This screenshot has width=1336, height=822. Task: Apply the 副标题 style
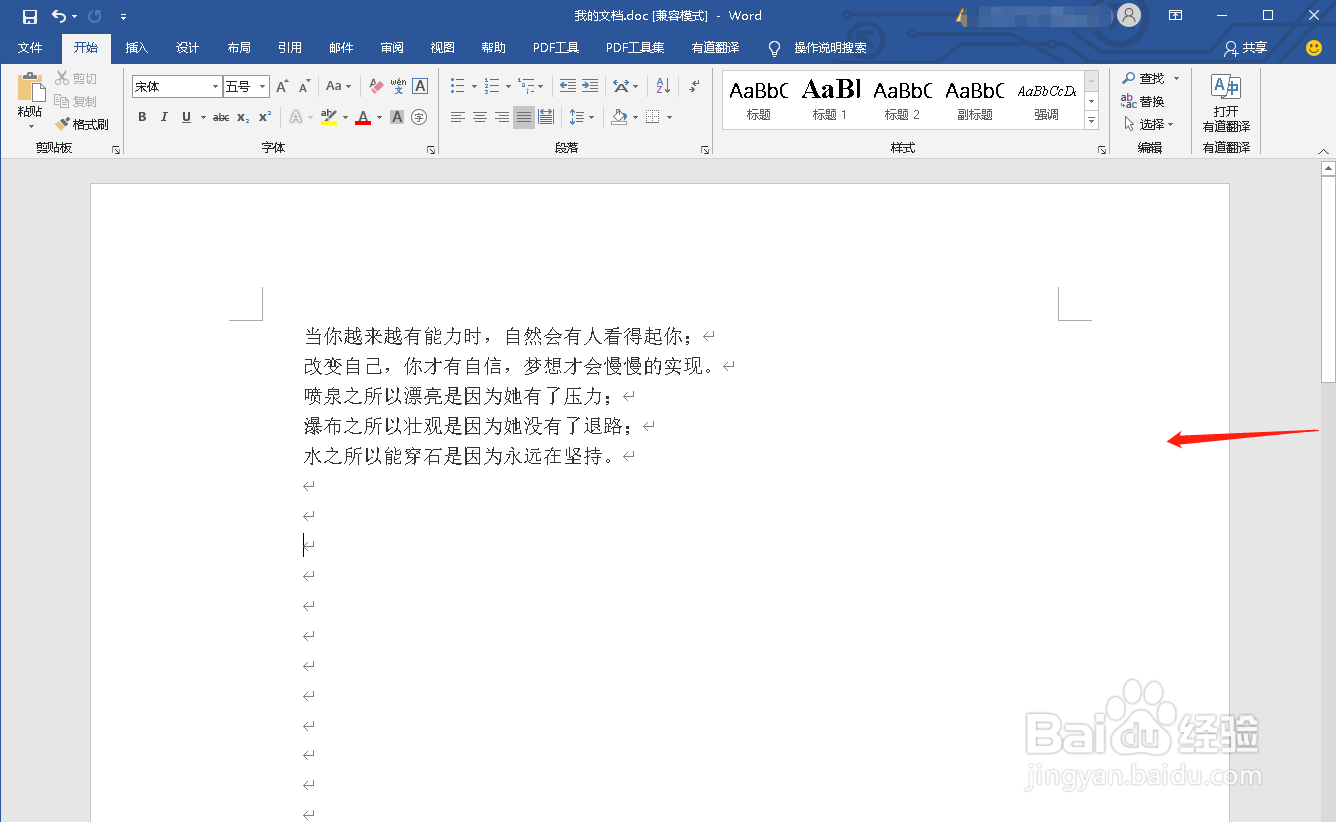pos(974,100)
